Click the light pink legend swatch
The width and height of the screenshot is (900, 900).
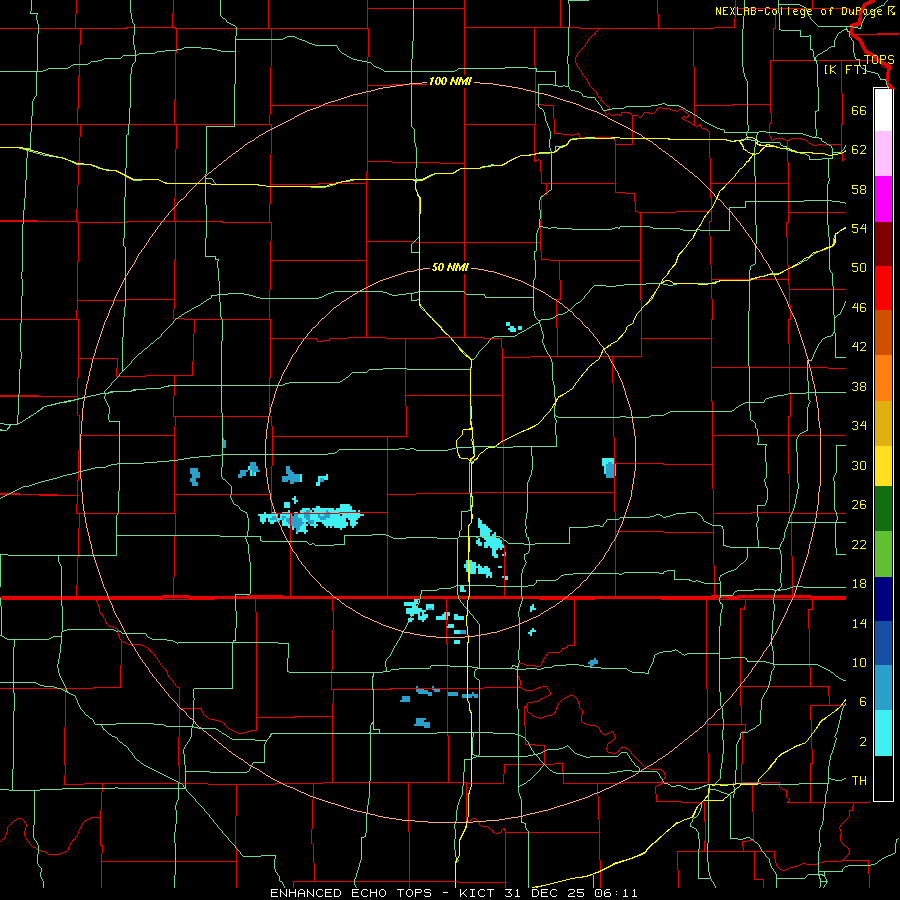click(x=883, y=154)
